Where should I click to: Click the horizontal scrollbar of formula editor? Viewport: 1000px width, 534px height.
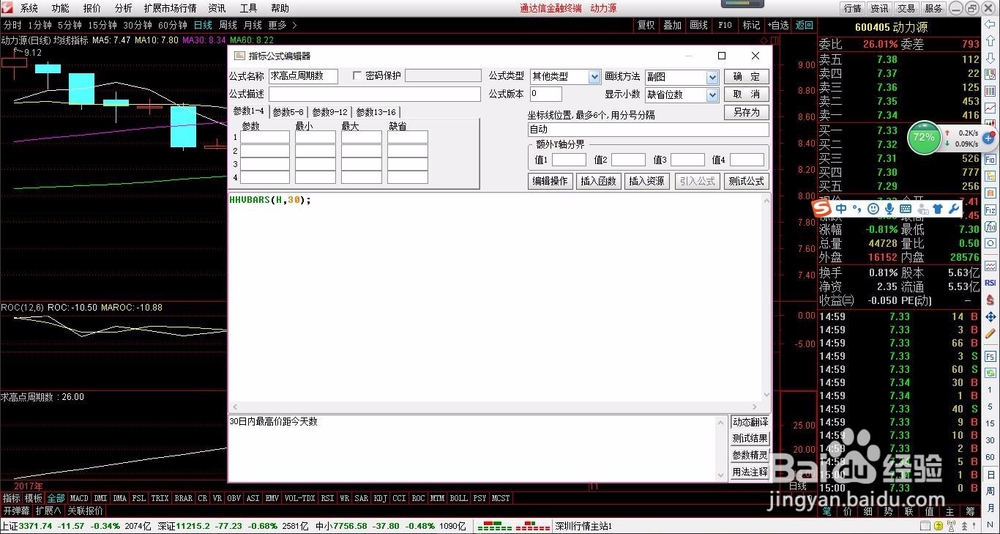(495, 407)
